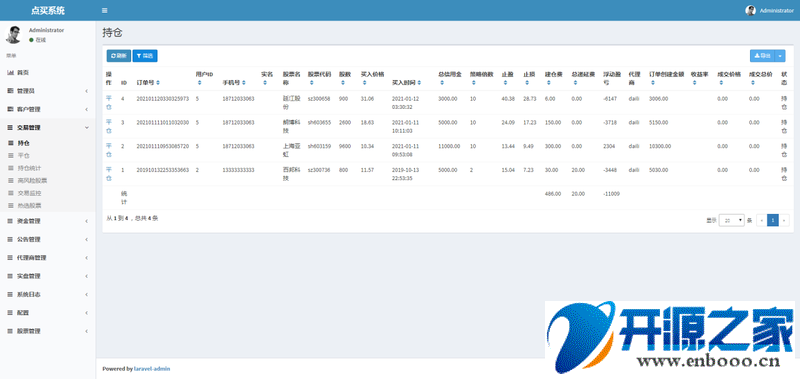The image size is (800, 379).
Task: Select page 1 in pagination
Action: (773, 220)
